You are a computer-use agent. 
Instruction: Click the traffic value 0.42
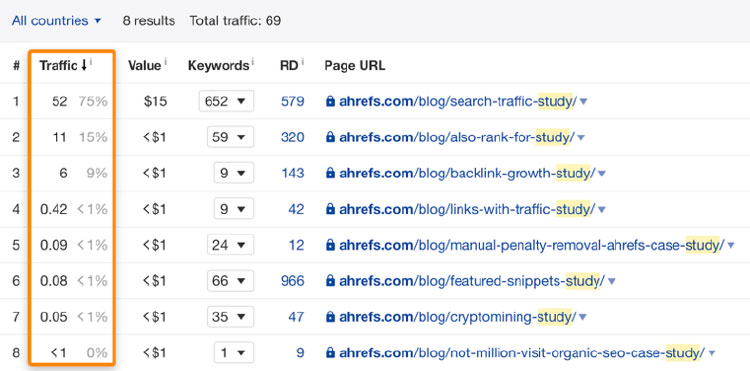pos(54,209)
